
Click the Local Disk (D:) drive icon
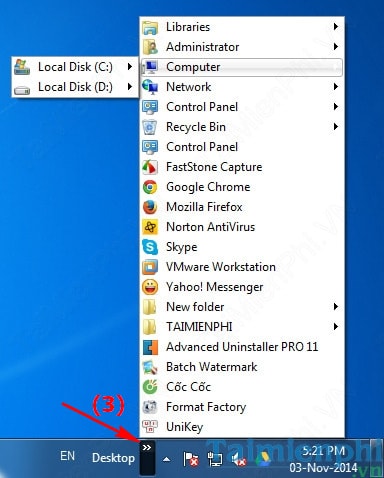22,89
